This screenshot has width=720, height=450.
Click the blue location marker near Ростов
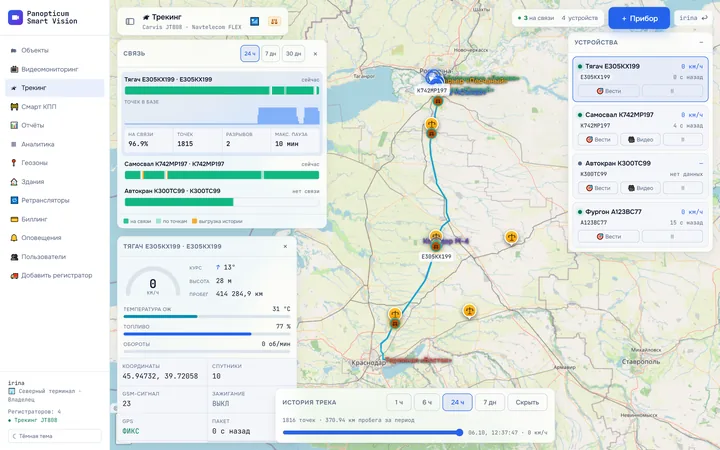pyautogui.click(x=433, y=78)
